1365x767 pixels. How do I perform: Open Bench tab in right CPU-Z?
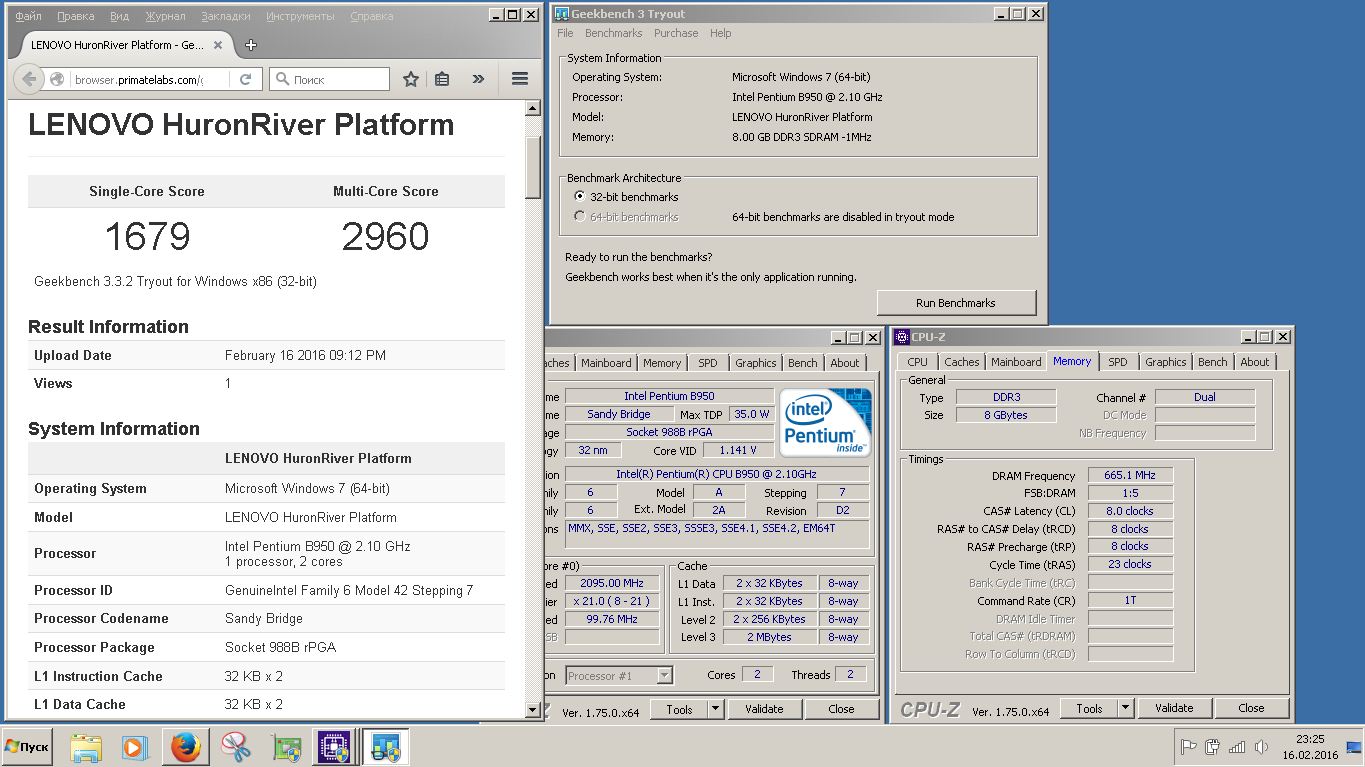(x=1213, y=362)
